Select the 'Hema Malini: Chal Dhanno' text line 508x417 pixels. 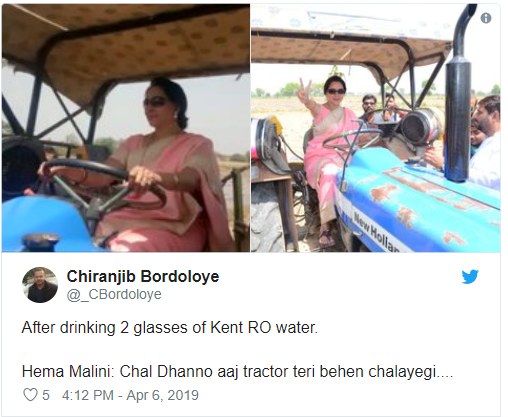pyautogui.click(x=237, y=372)
